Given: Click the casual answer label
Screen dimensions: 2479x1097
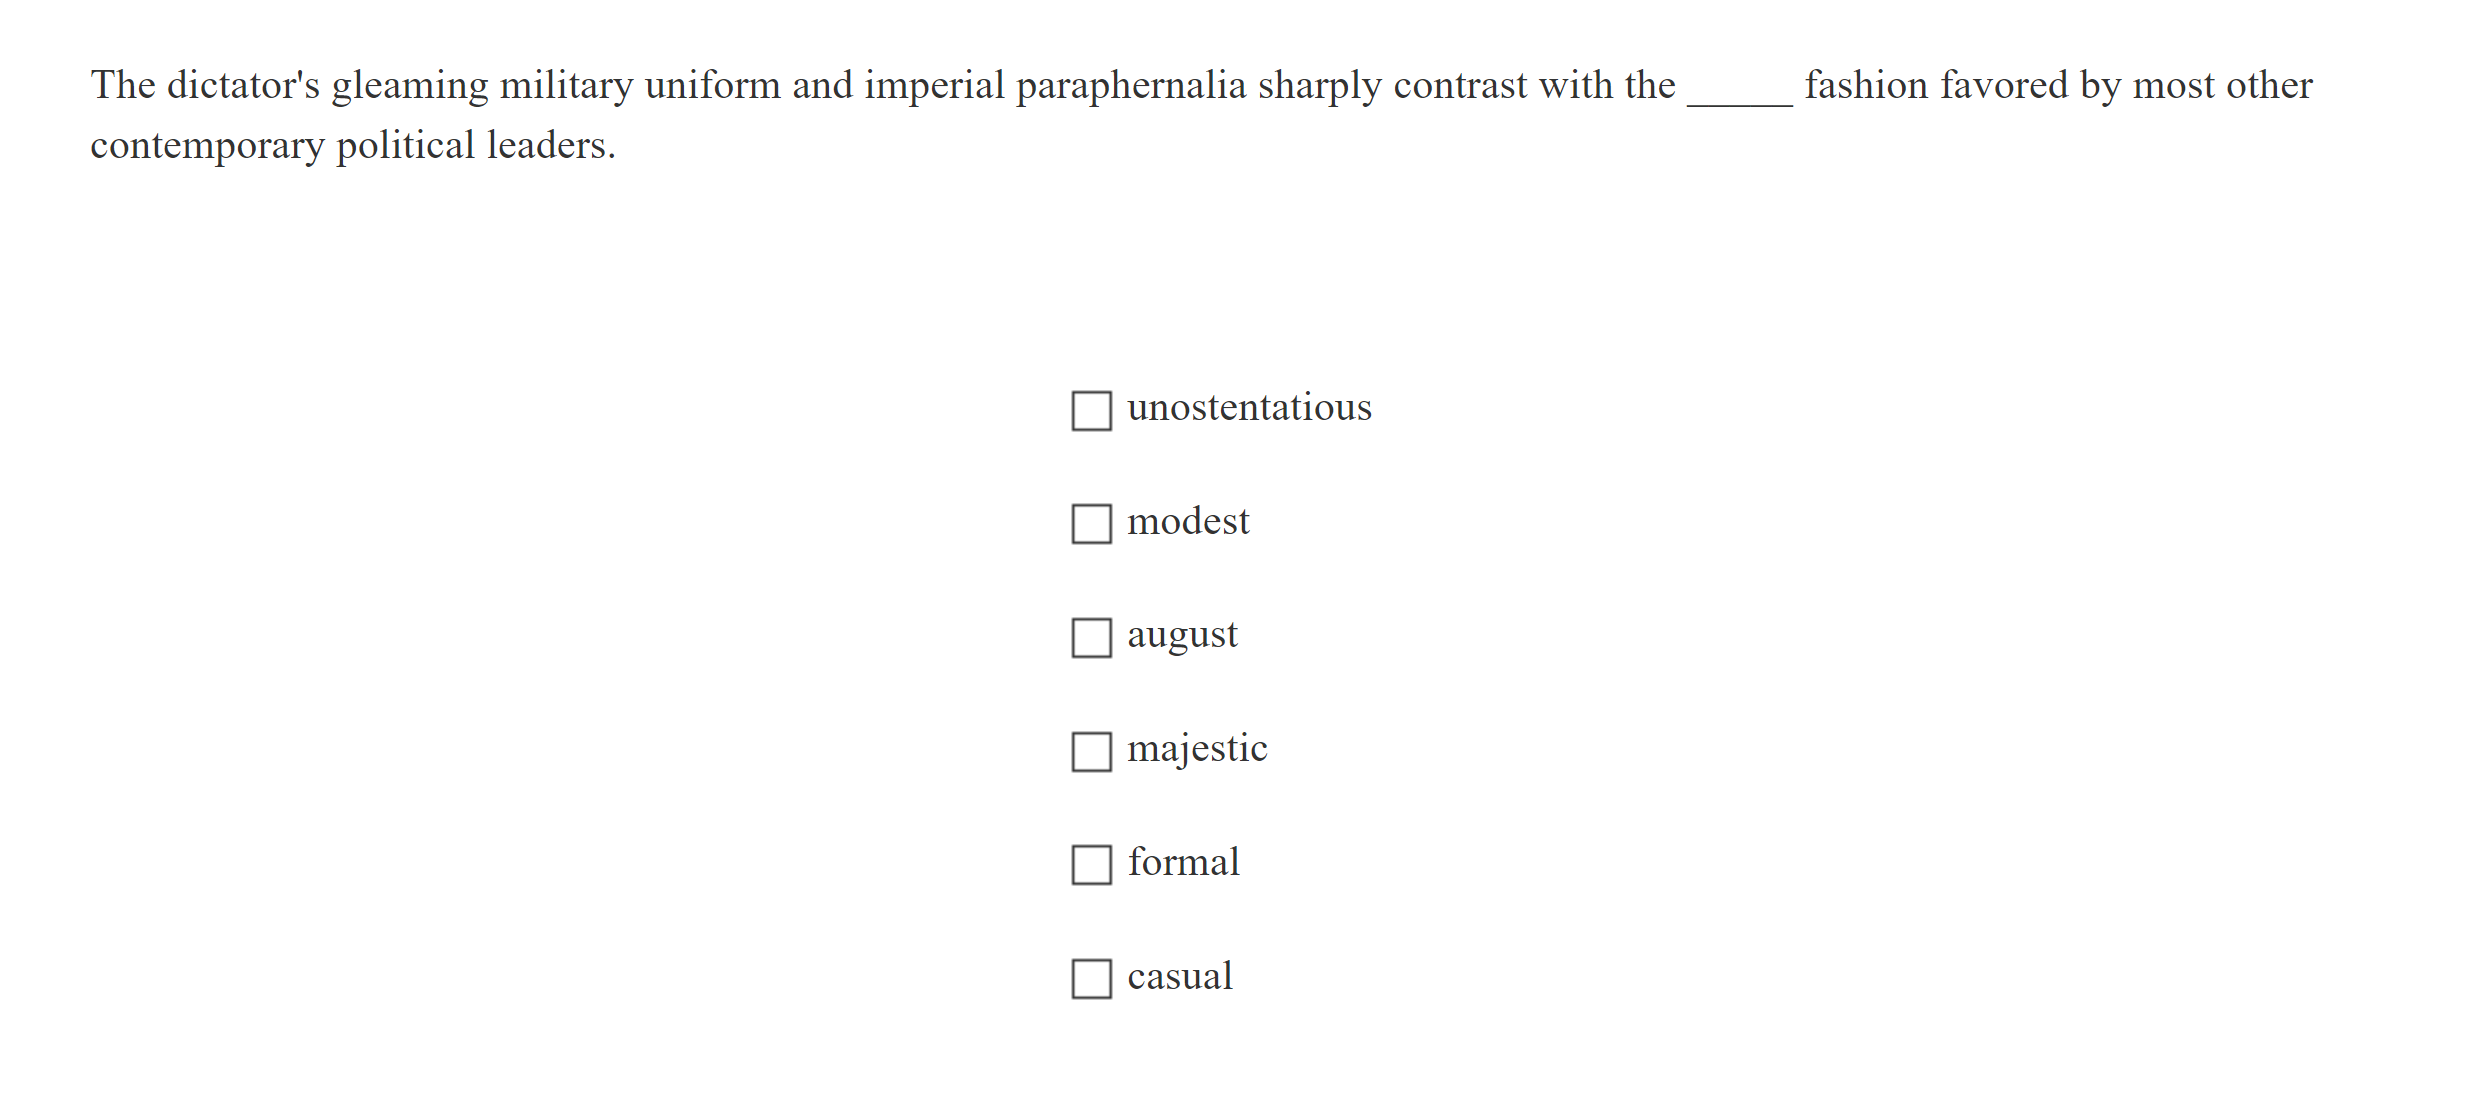Looking at the screenshot, I should [1180, 976].
